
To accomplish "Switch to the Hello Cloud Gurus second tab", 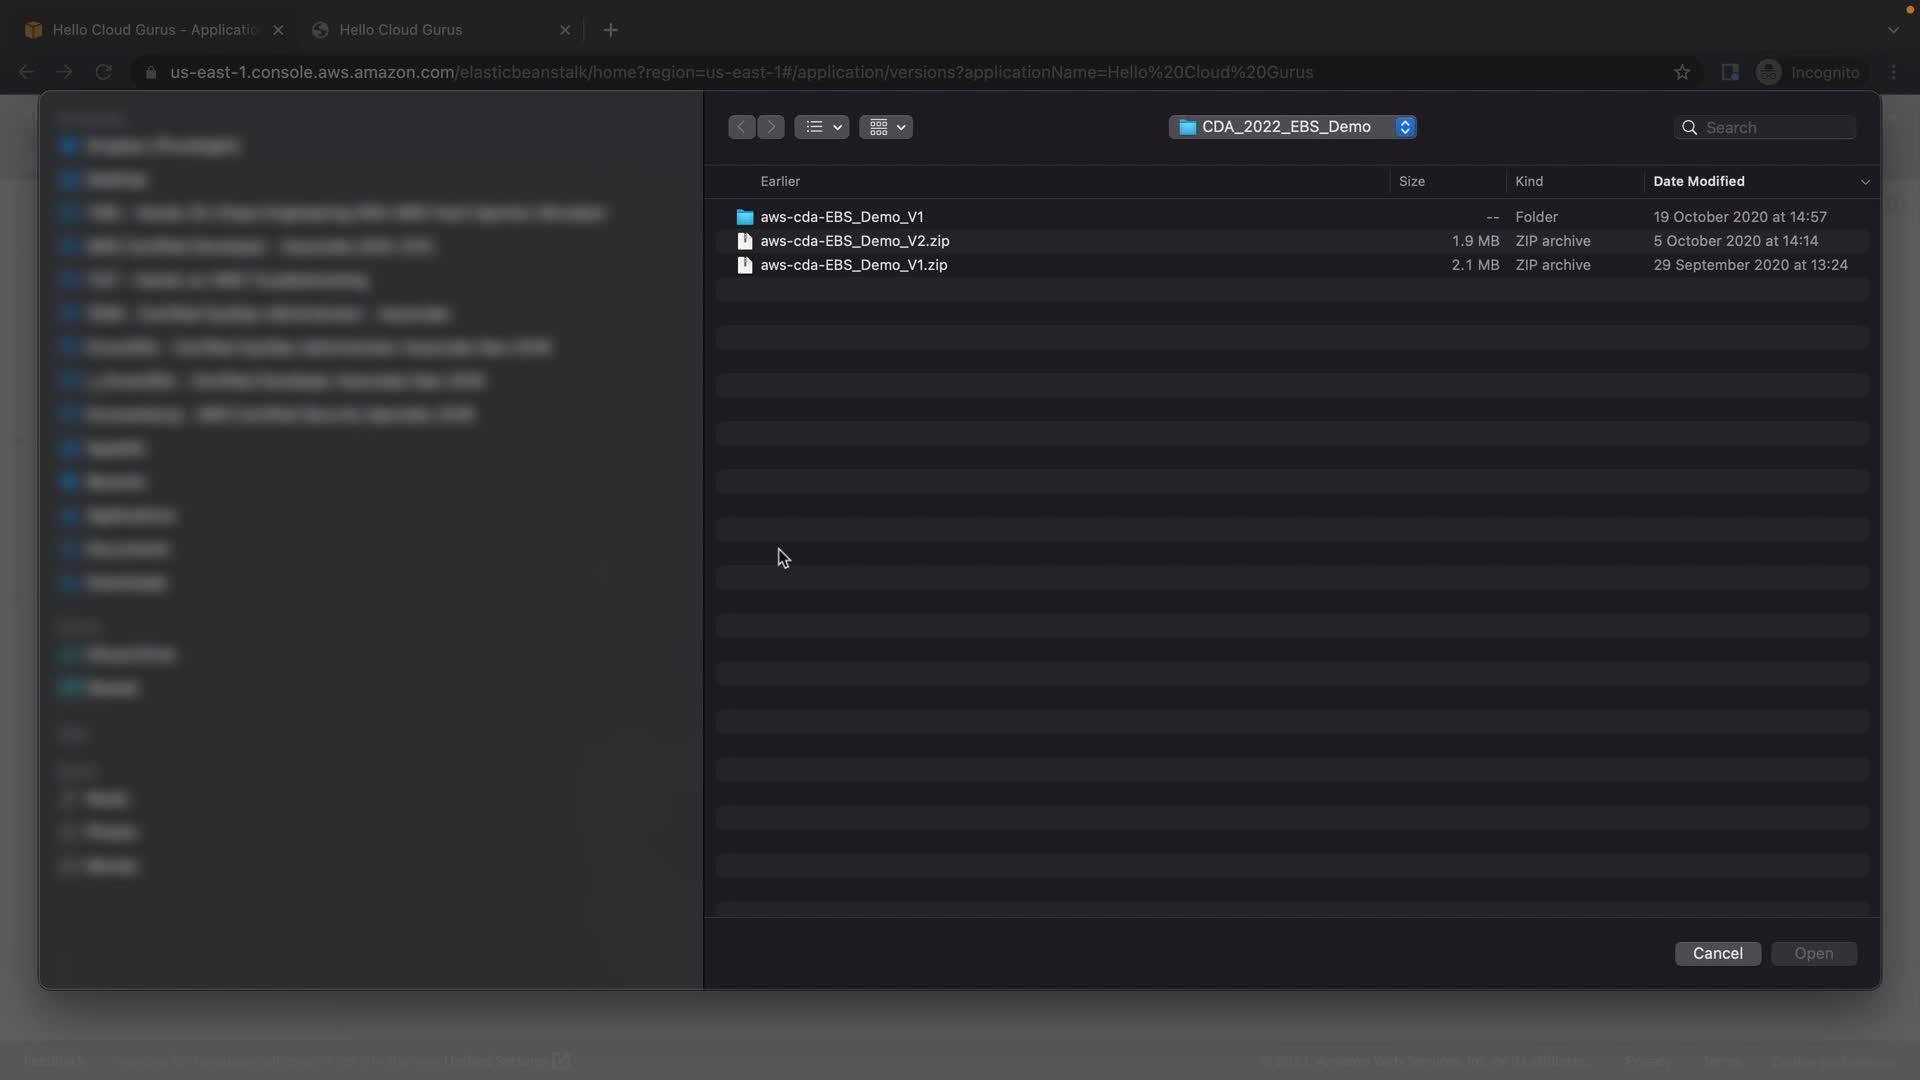I will tap(400, 30).
